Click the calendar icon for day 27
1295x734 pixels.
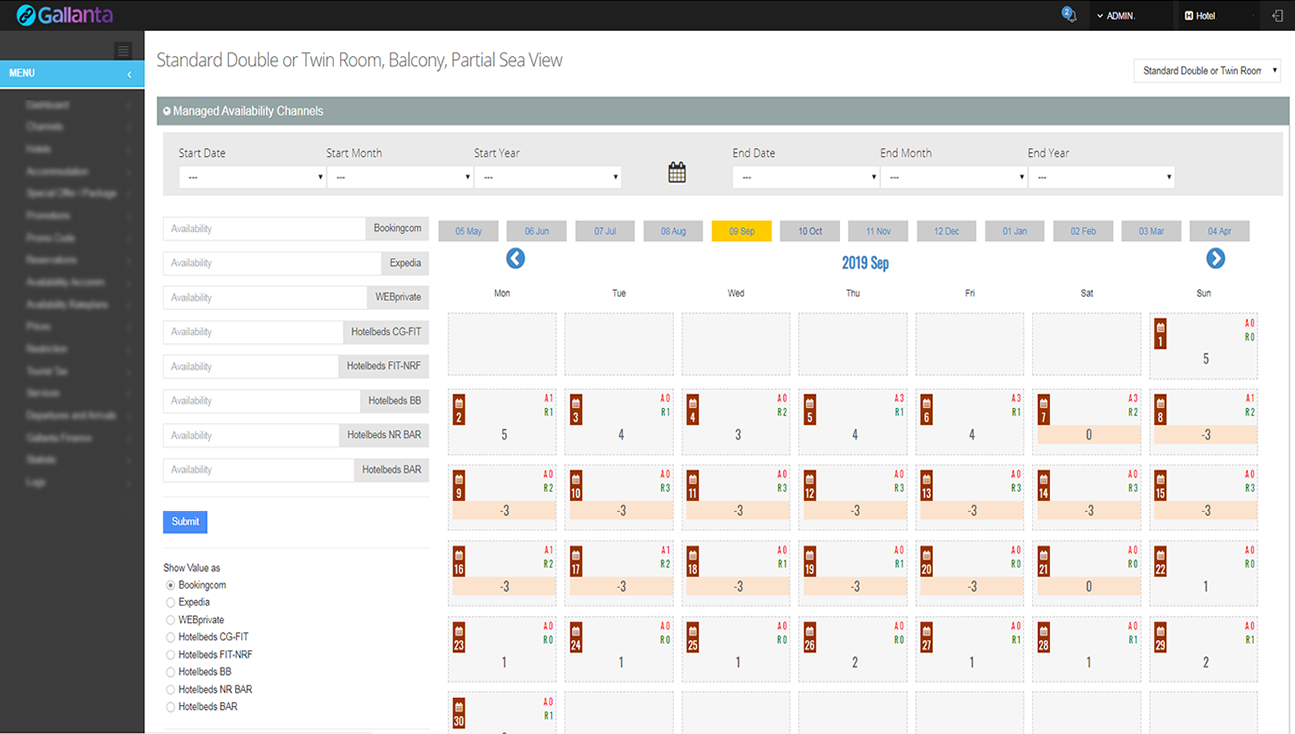tap(927, 638)
